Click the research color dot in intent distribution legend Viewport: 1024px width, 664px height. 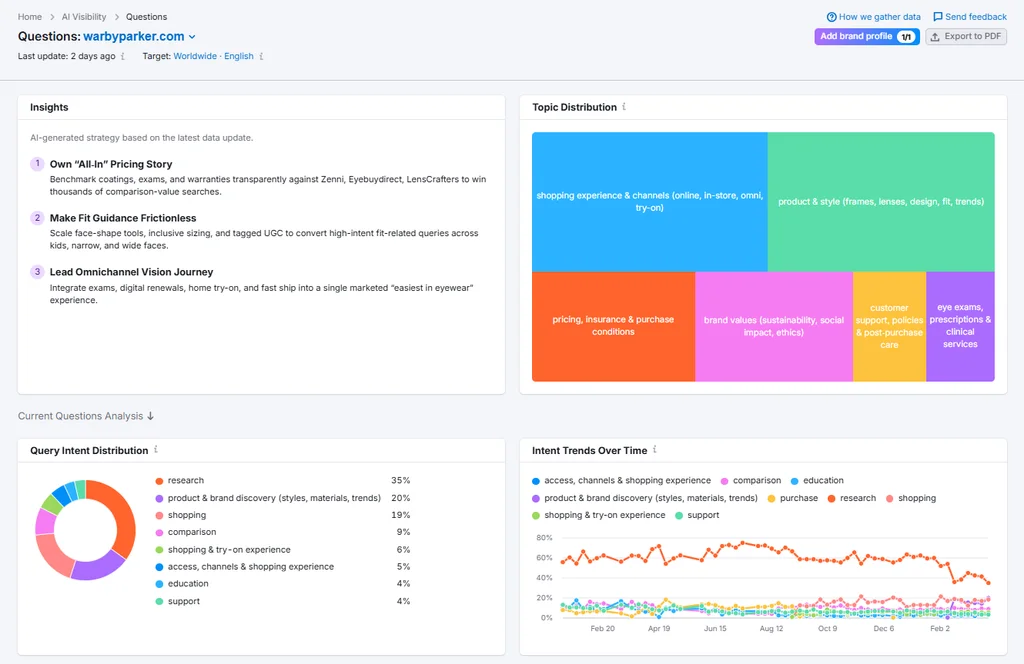coord(159,481)
